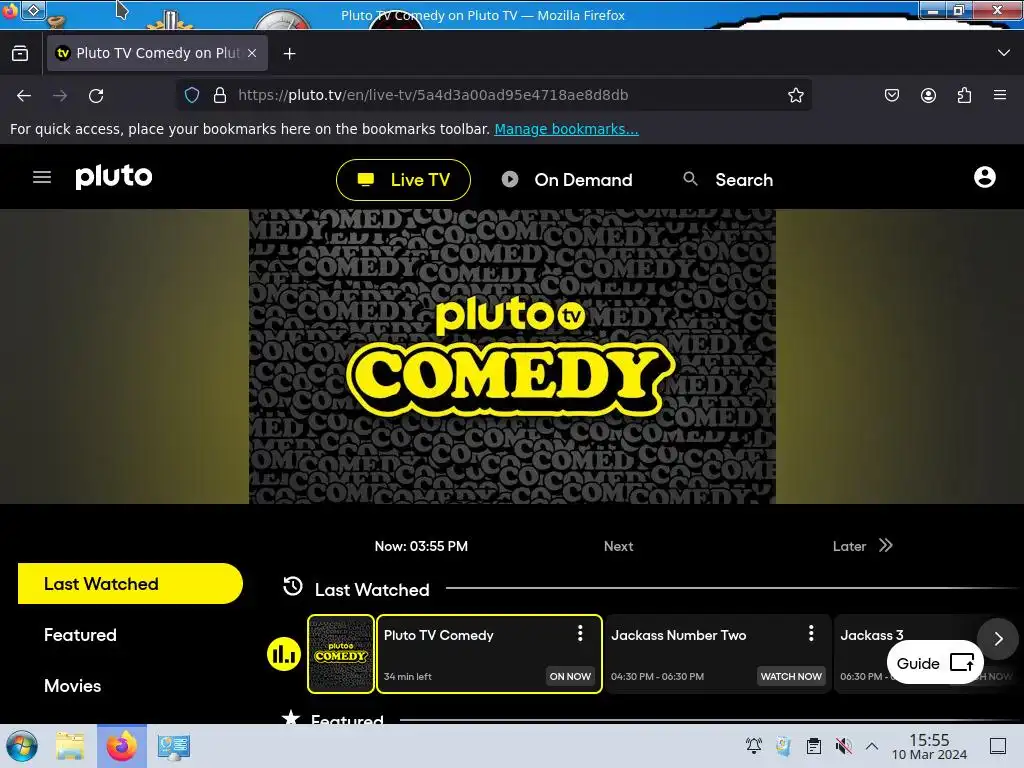Bookmark this page with star icon
This screenshot has width=1024, height=768.
(x=795, y=95)
